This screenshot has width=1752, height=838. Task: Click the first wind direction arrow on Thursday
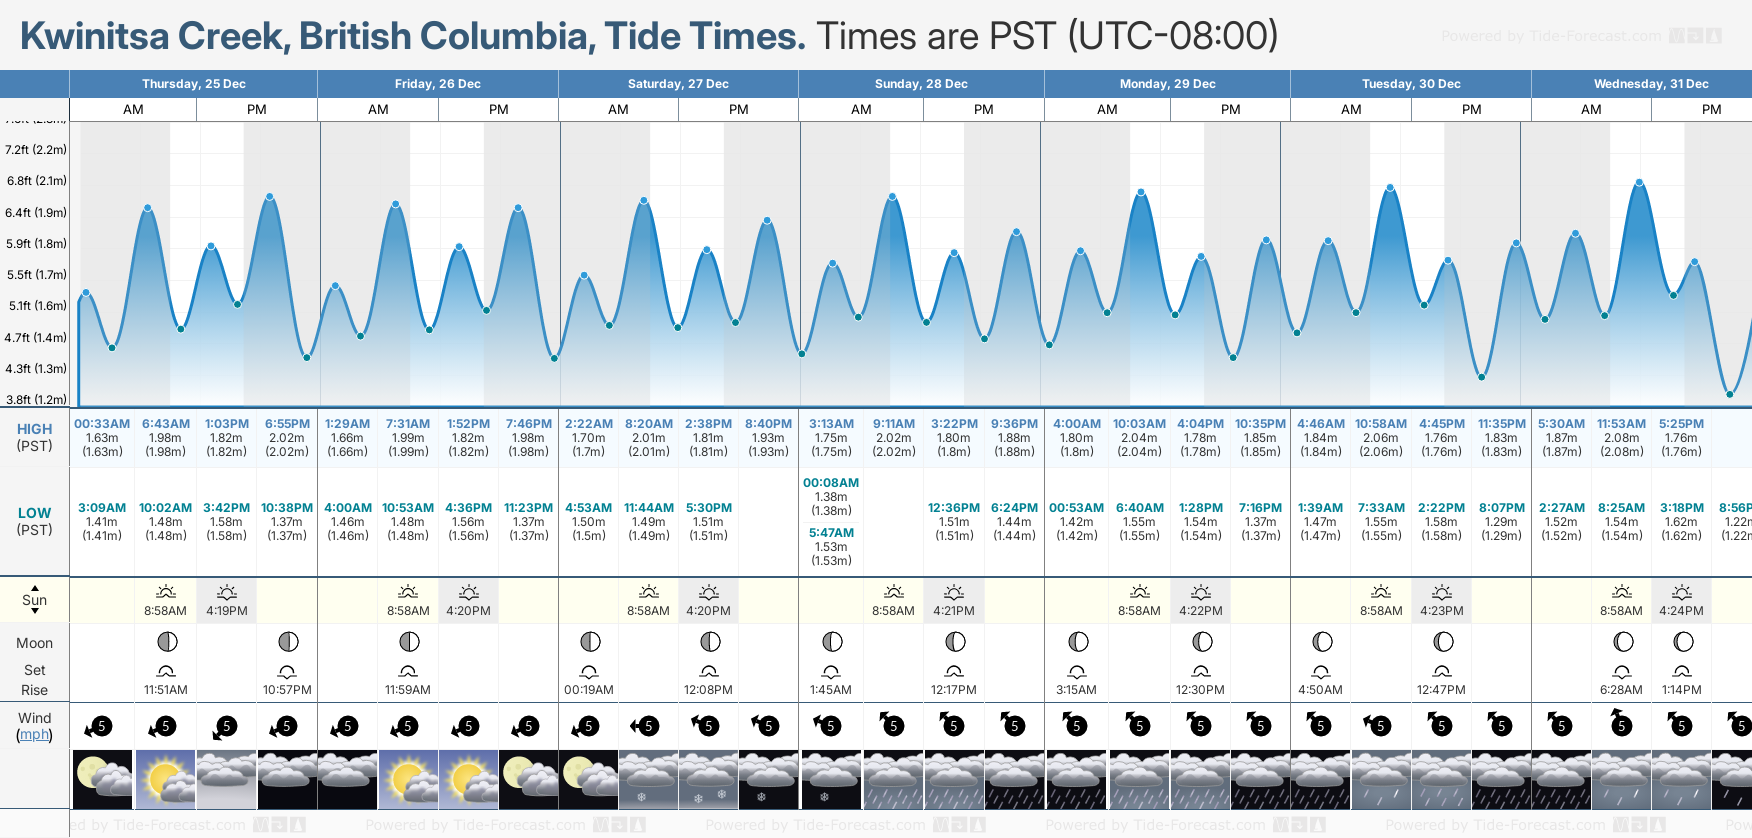(98, 727)
